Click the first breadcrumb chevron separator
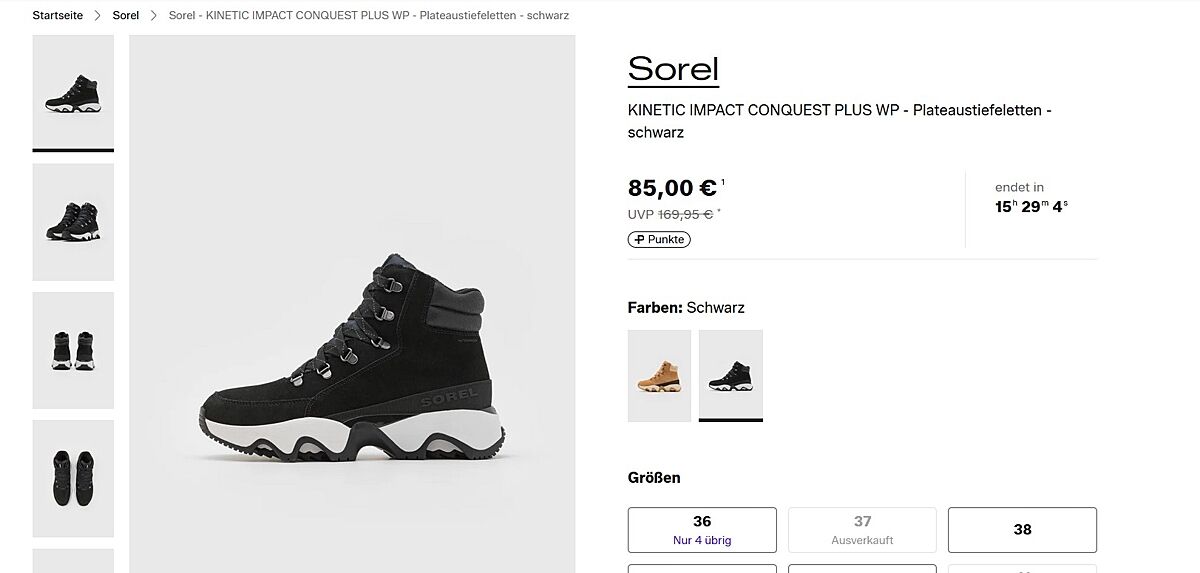The height and width of the screenshot is (573, 1200). 98,16
